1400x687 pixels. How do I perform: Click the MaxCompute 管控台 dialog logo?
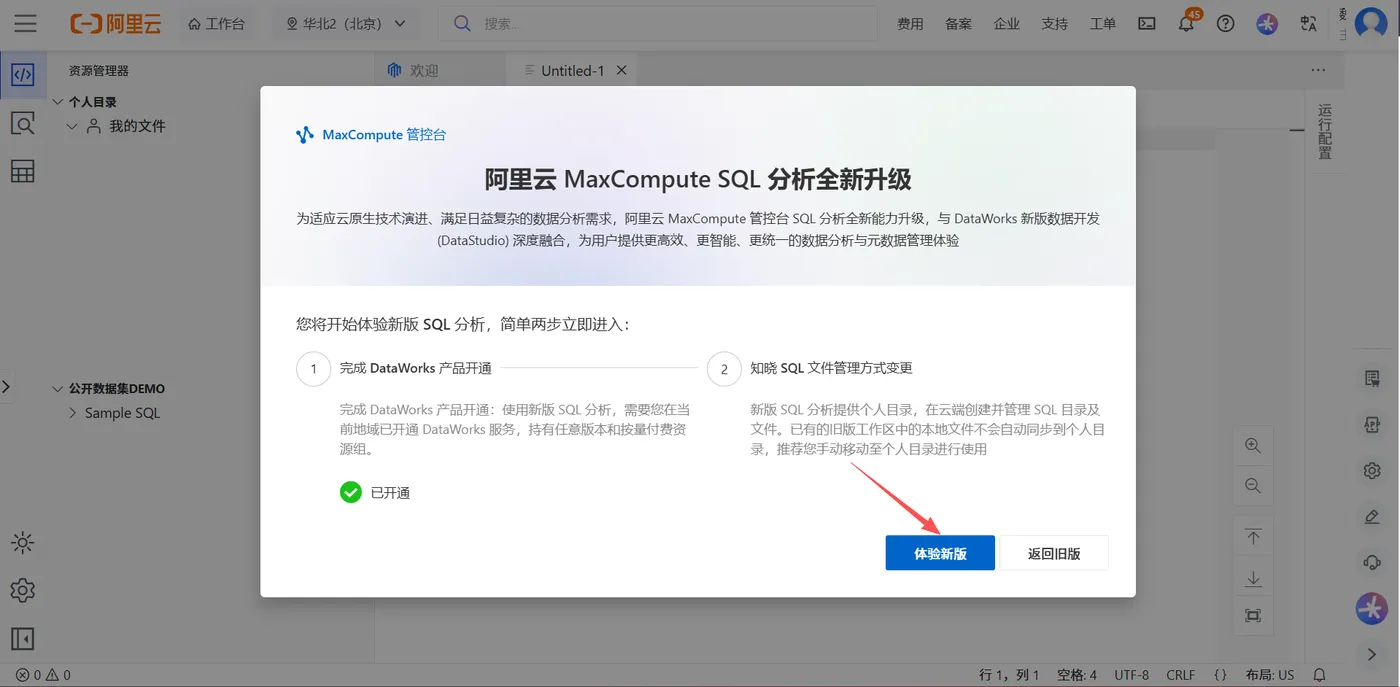point(371,134)
